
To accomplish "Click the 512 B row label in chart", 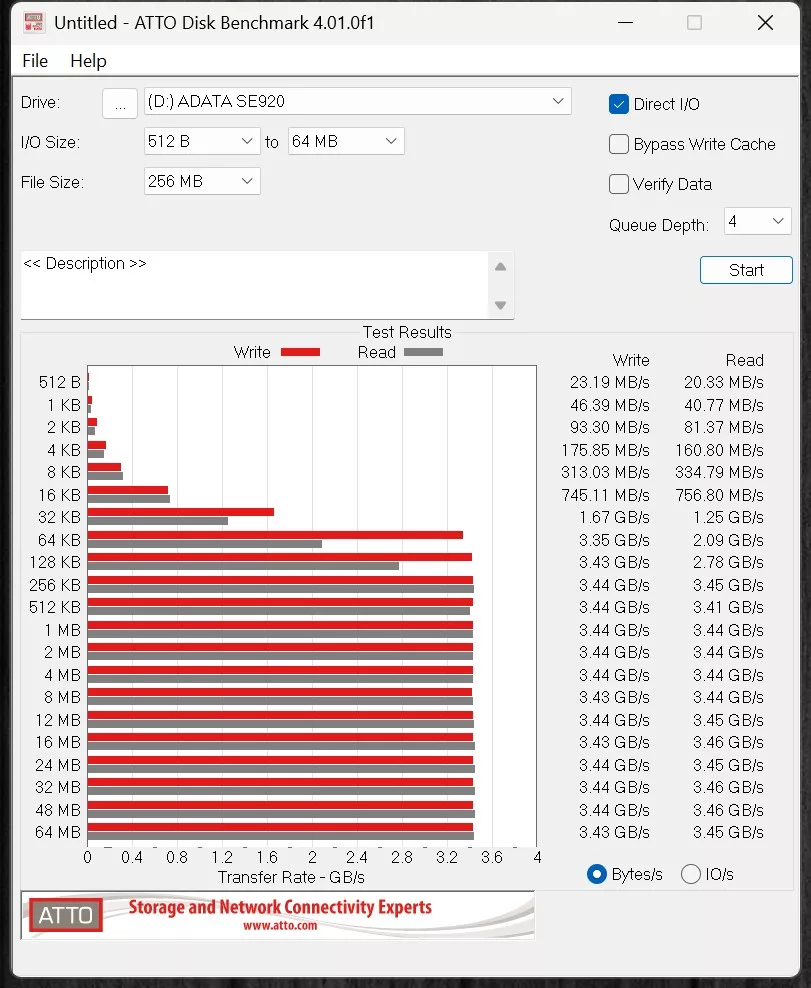I will click(60, 382).
